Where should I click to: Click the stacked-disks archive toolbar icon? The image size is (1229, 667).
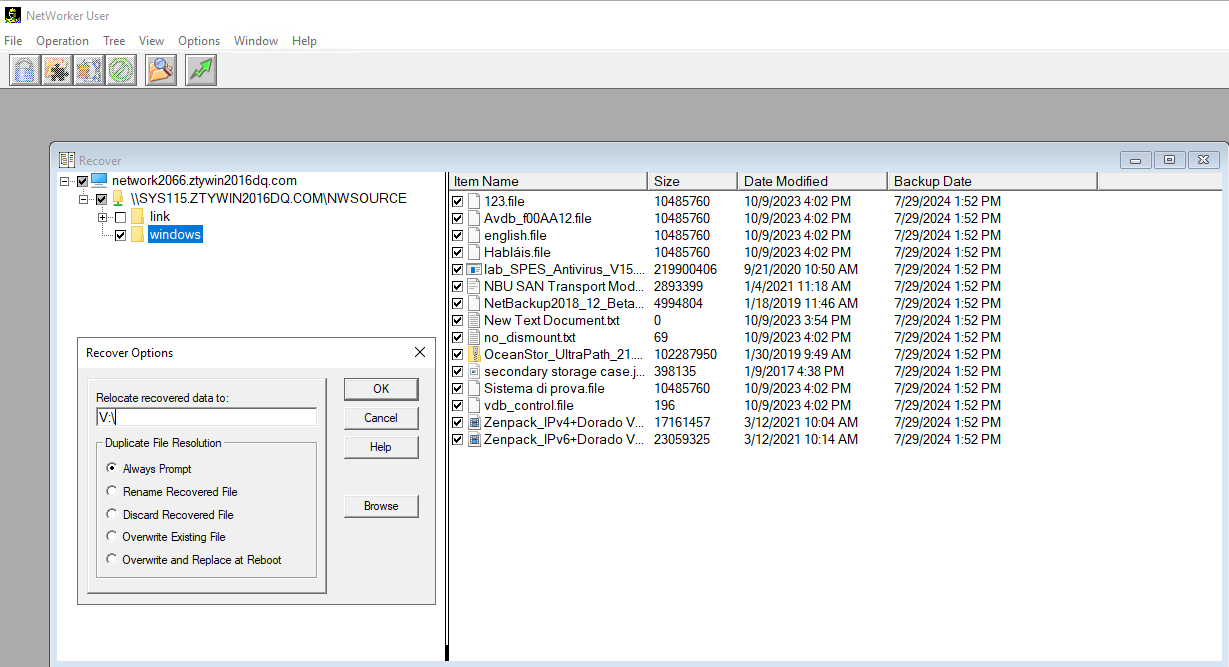[x=89, y=70]
